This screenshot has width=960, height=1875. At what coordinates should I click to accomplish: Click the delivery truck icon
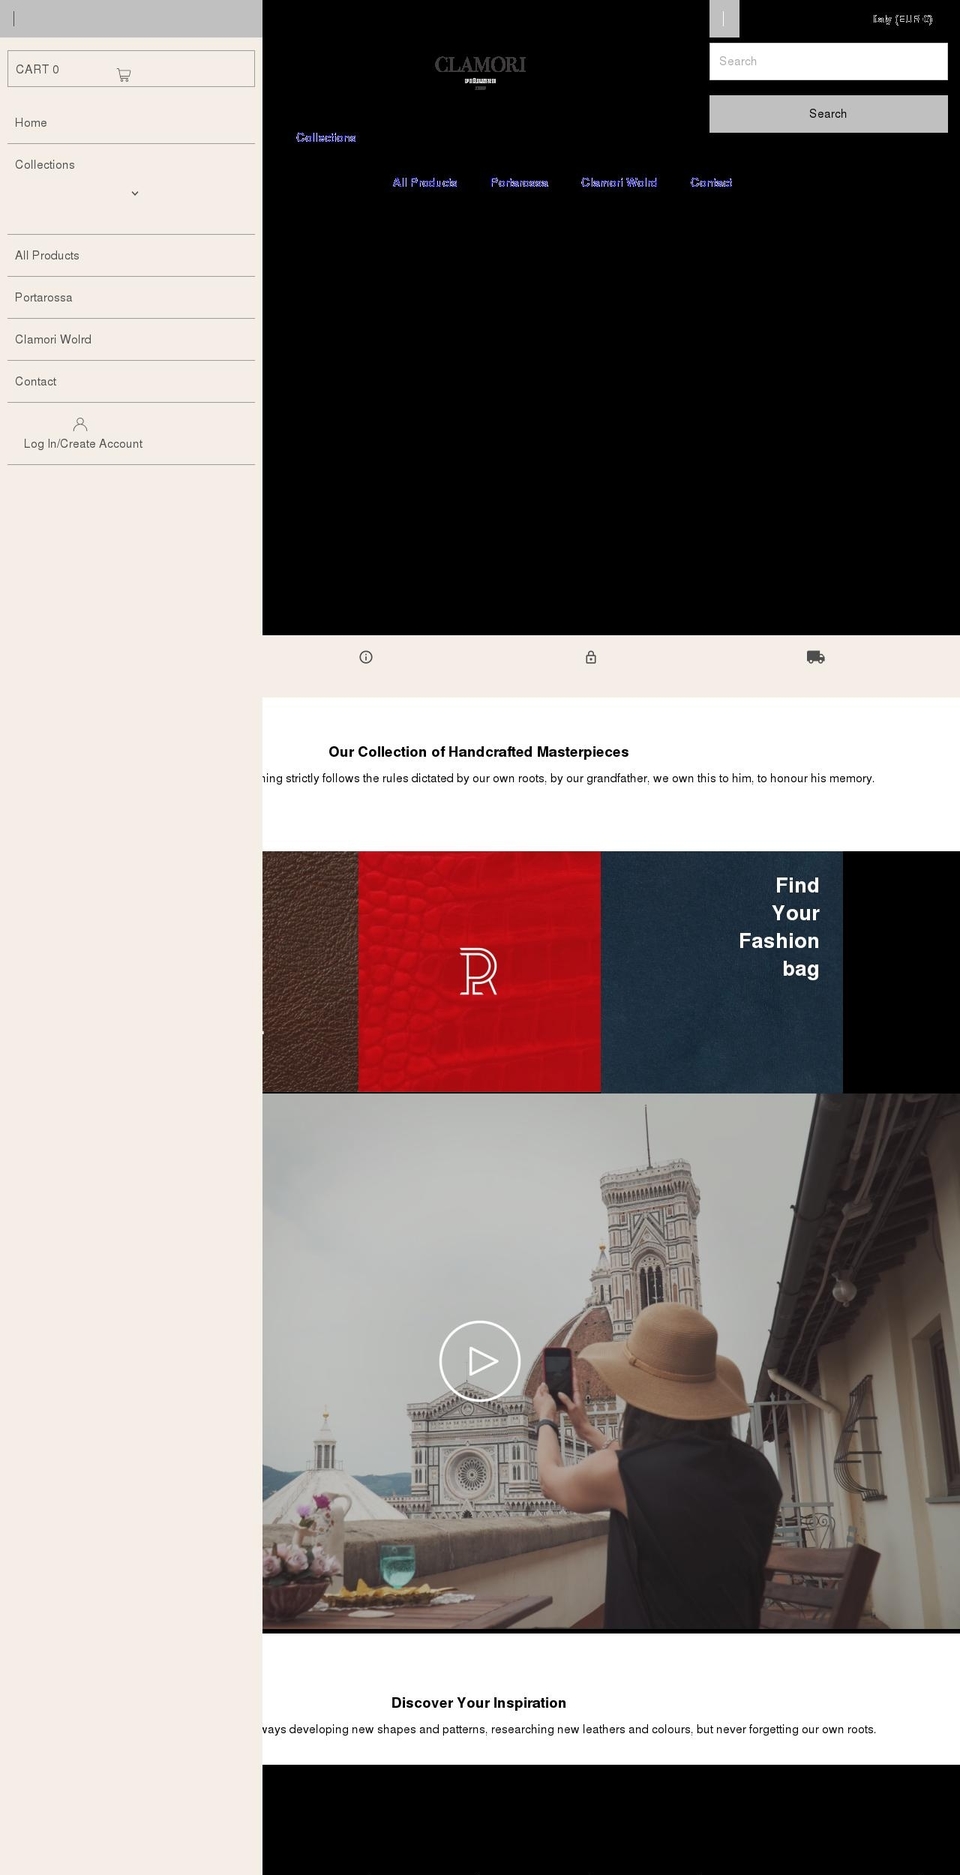[x=816, y=657]
